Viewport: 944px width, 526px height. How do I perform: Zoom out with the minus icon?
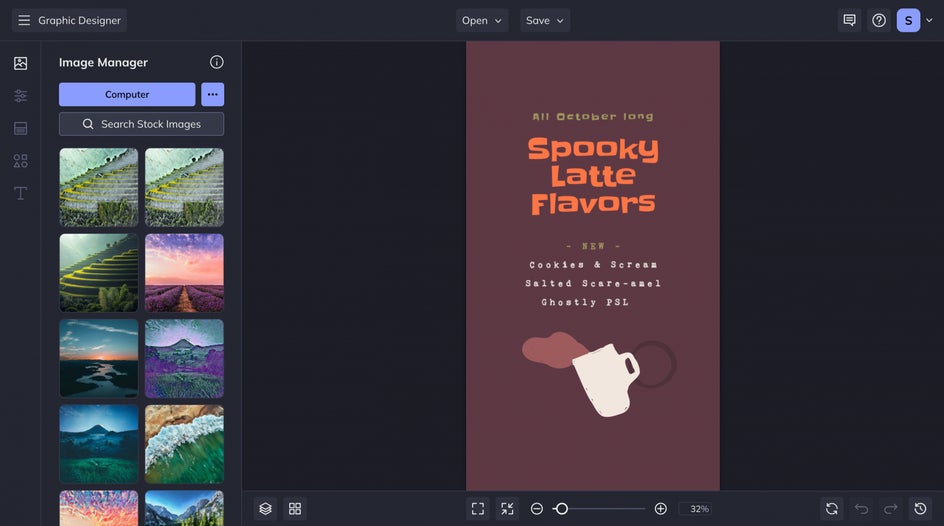pos(536,509)
